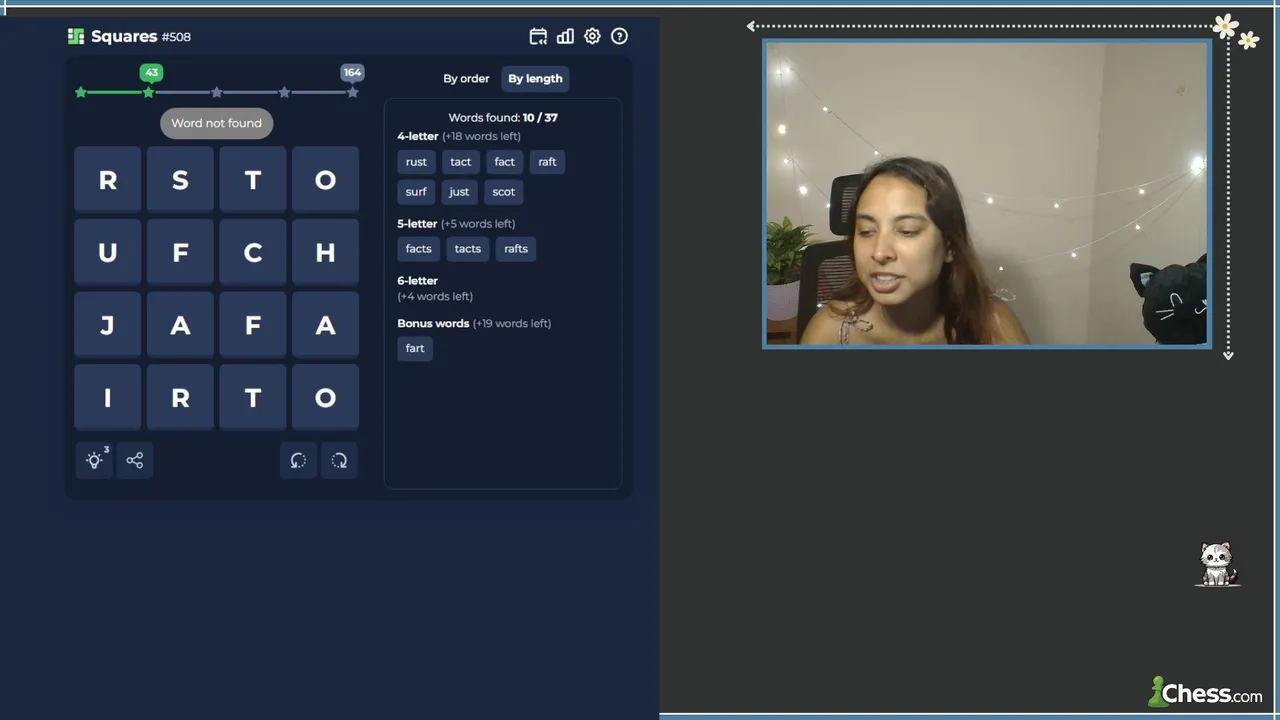Click the third gray progress star
The width and height of the screenshot is (1280, 720).
click(x=217, y=92)
